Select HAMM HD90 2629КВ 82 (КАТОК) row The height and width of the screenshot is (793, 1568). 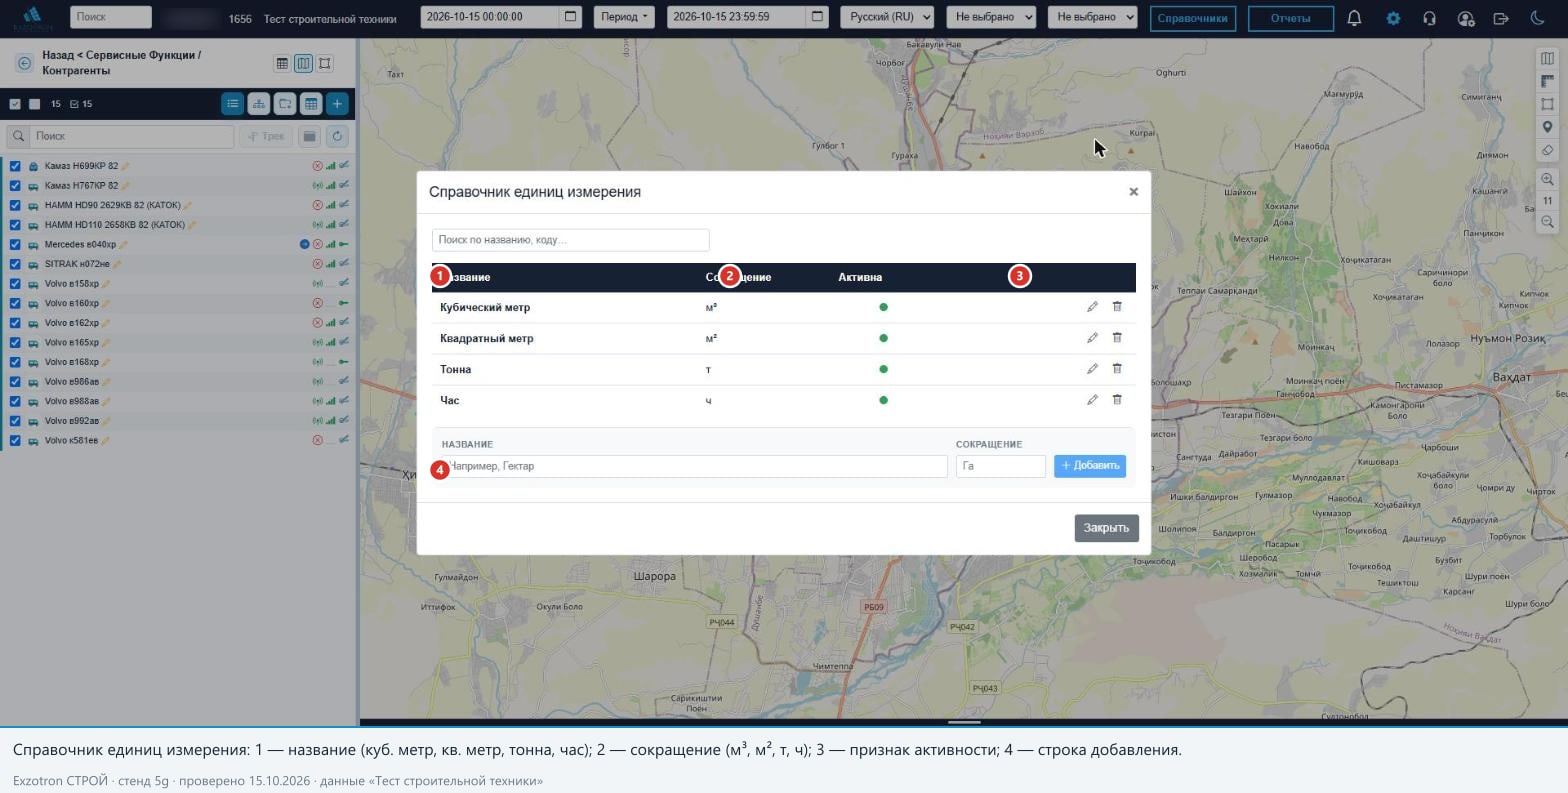point(178,205)
